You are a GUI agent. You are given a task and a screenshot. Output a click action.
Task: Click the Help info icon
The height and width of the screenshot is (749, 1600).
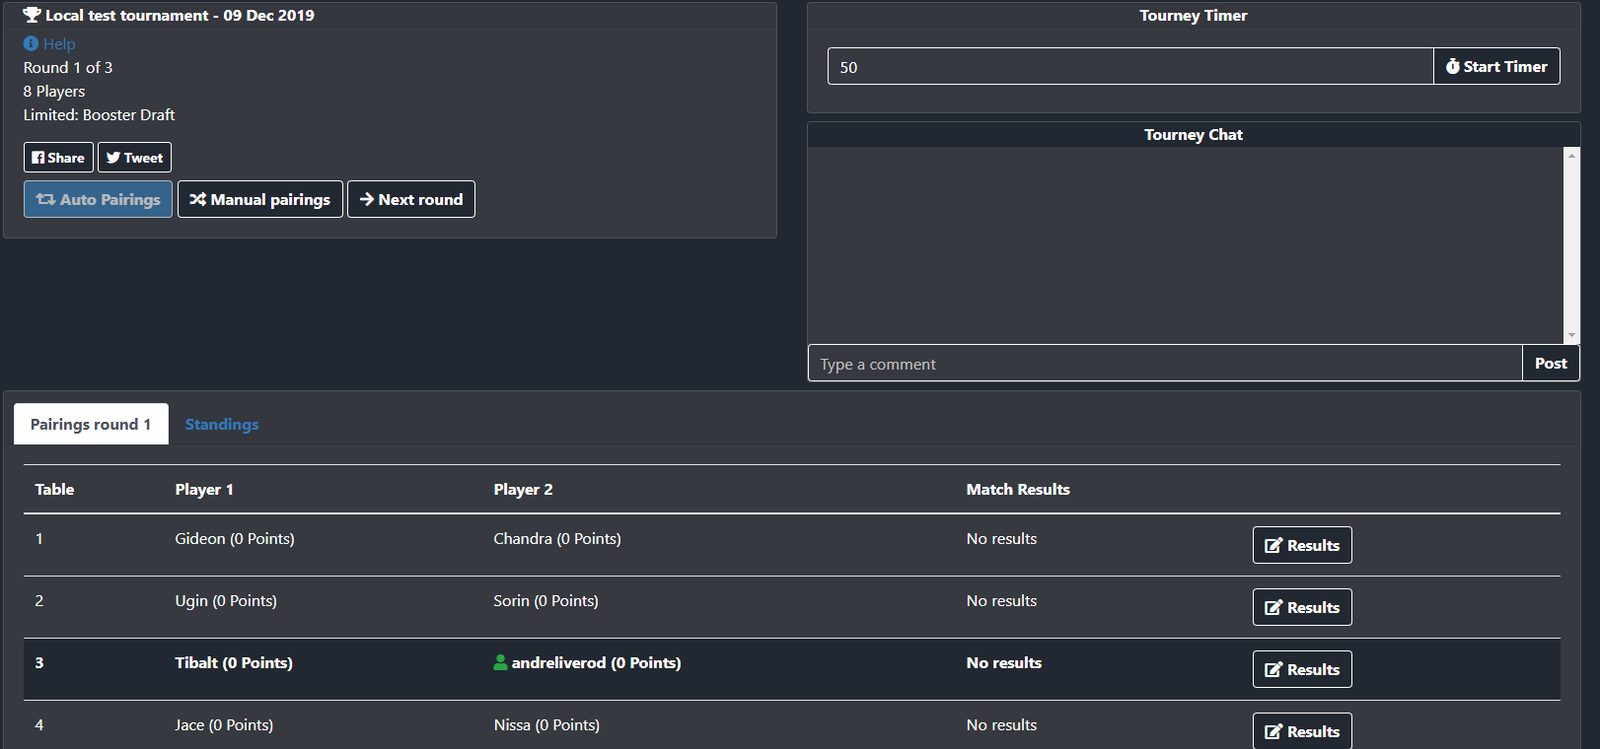[x=31, y=44]
